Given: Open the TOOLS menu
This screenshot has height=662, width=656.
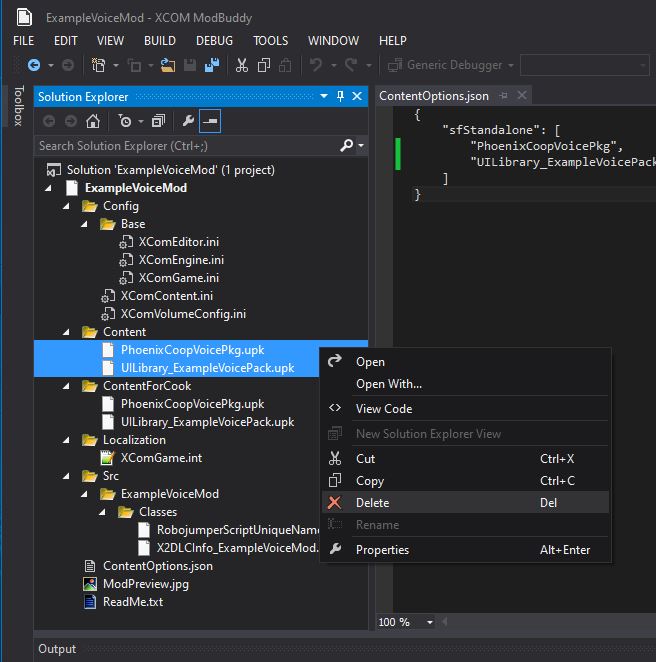Looking at the screenshot, I should coord(271,41).
